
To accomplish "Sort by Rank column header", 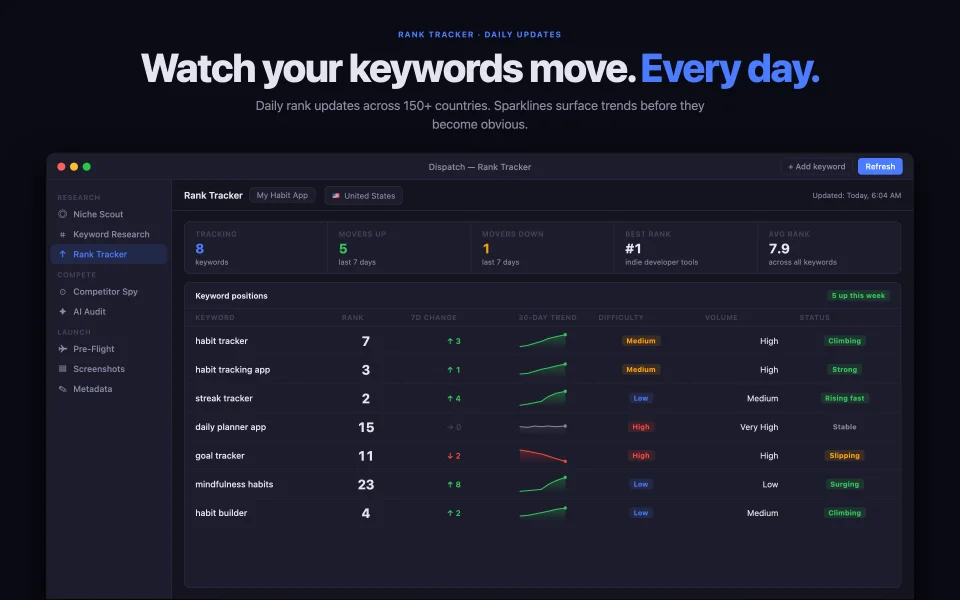I will [x=353, y=318].
